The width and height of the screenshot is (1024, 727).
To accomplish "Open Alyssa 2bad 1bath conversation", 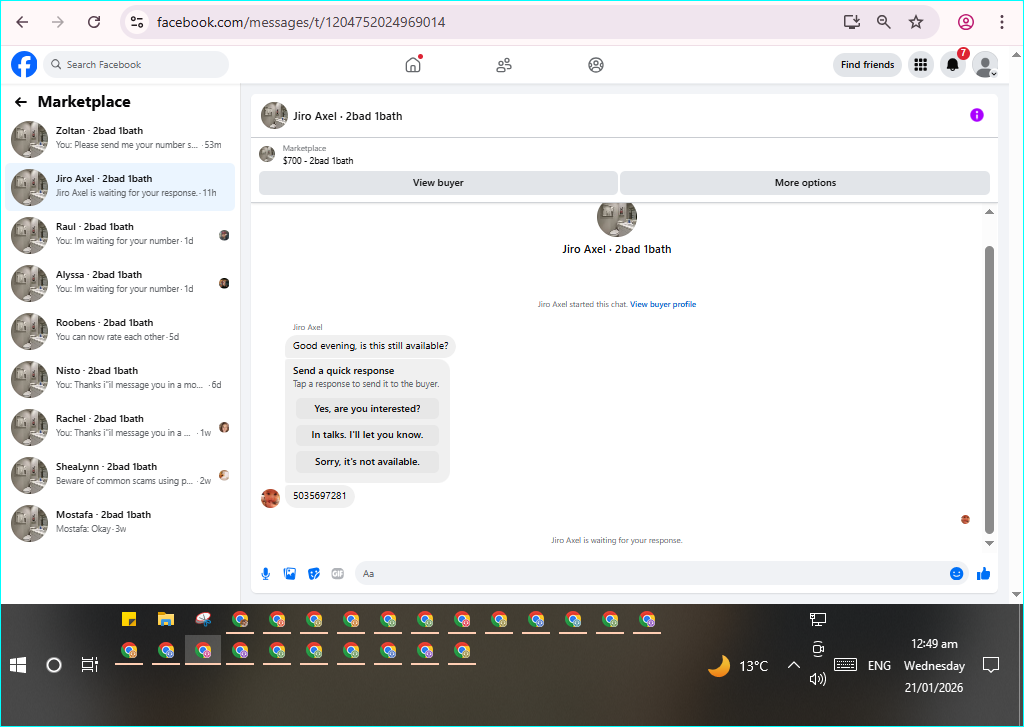I will click(120, 283).
